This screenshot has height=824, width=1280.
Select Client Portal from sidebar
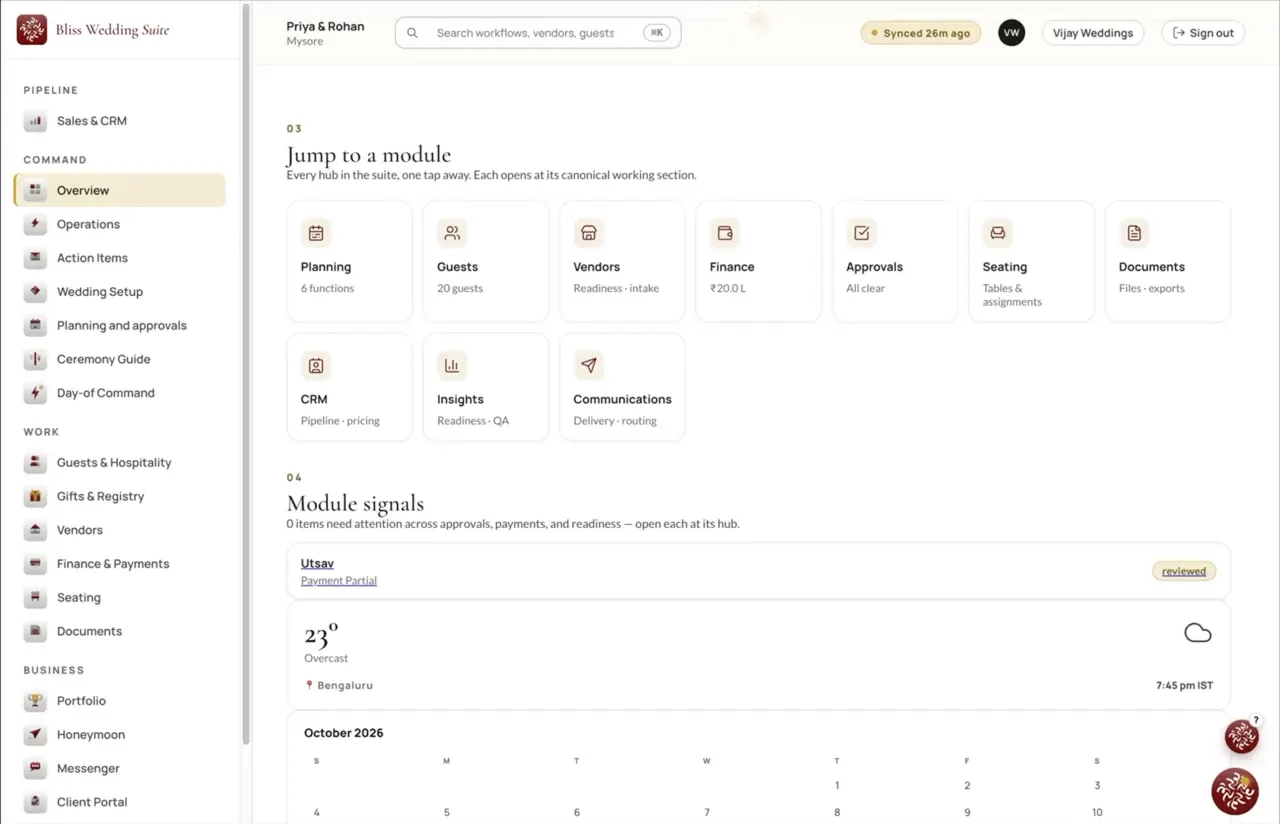(120, 802)
